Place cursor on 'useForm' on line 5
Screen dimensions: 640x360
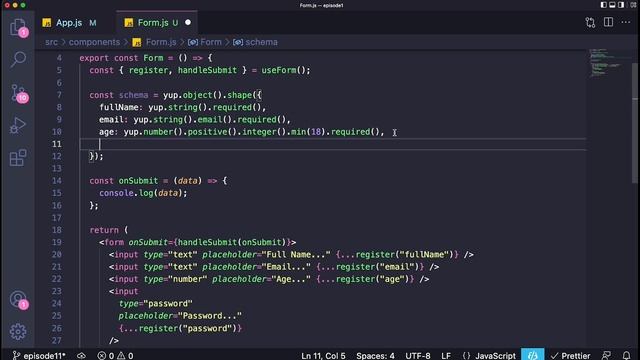coord(278,70)
